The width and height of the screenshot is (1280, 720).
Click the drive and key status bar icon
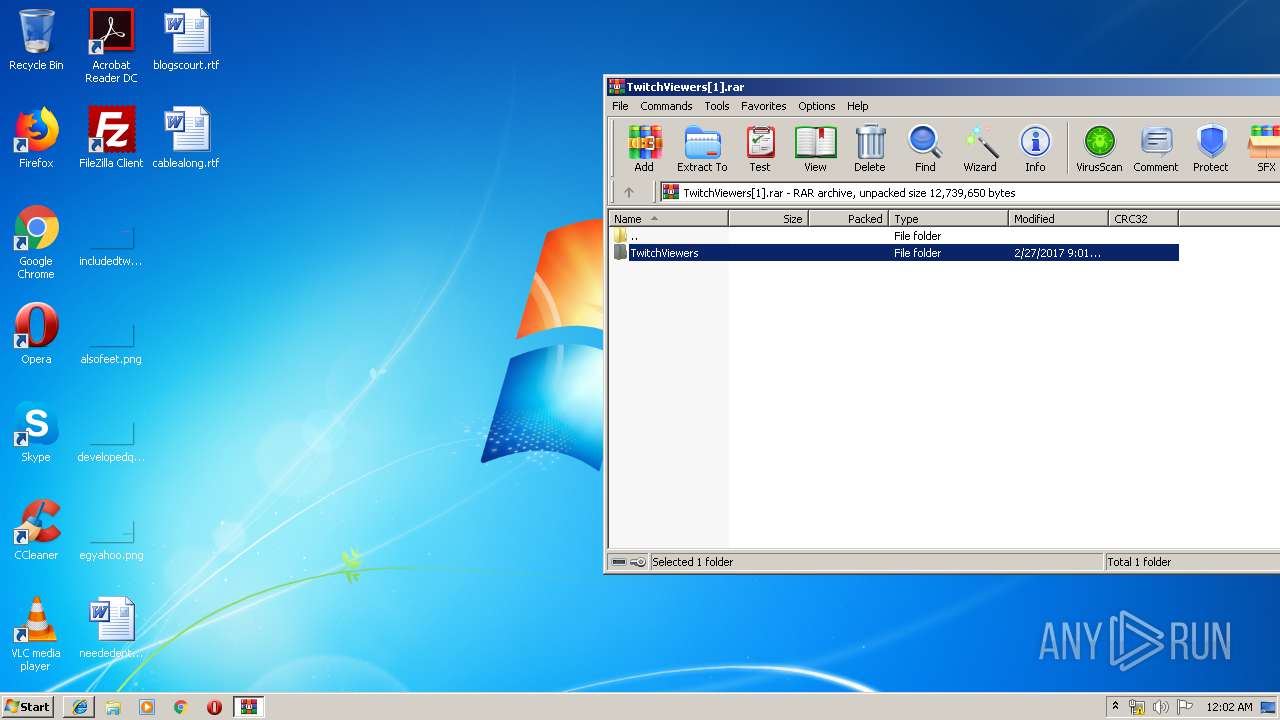click(629, 562)
